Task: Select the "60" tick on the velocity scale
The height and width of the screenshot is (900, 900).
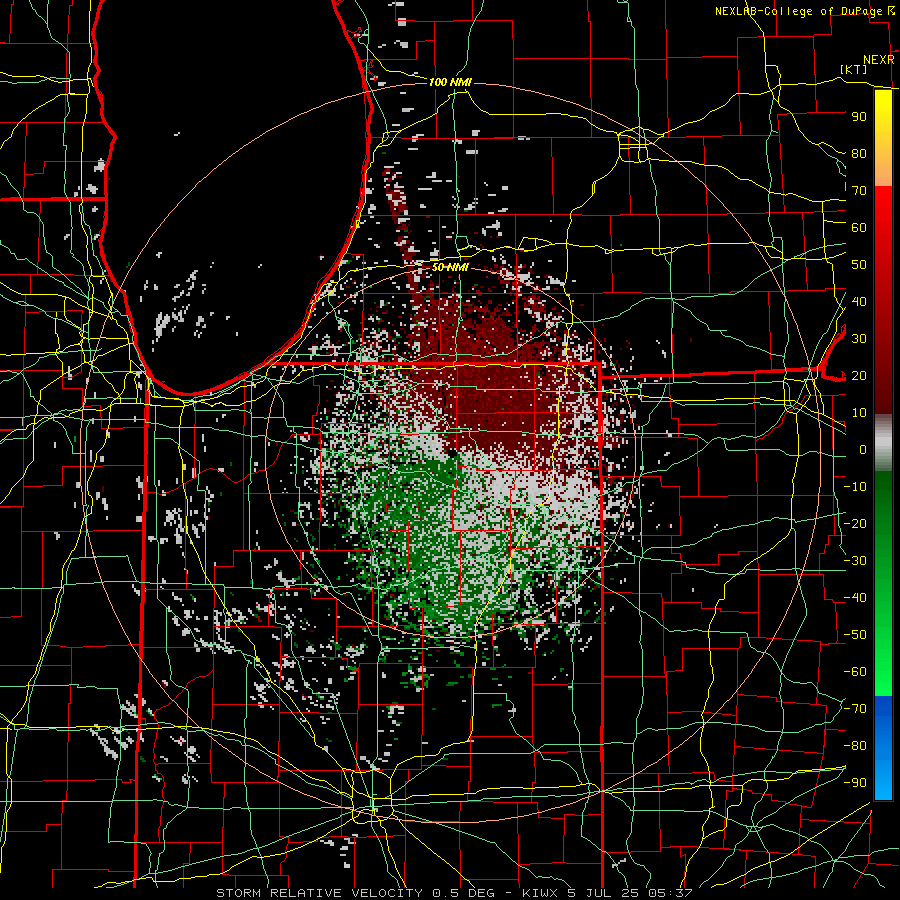Action: [859, 227]
